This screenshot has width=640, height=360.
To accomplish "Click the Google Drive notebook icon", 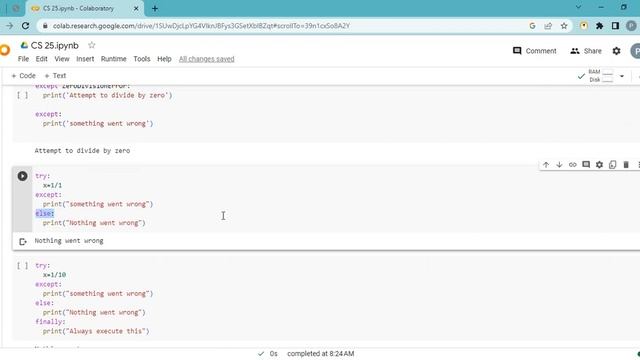I will point(24,45).
